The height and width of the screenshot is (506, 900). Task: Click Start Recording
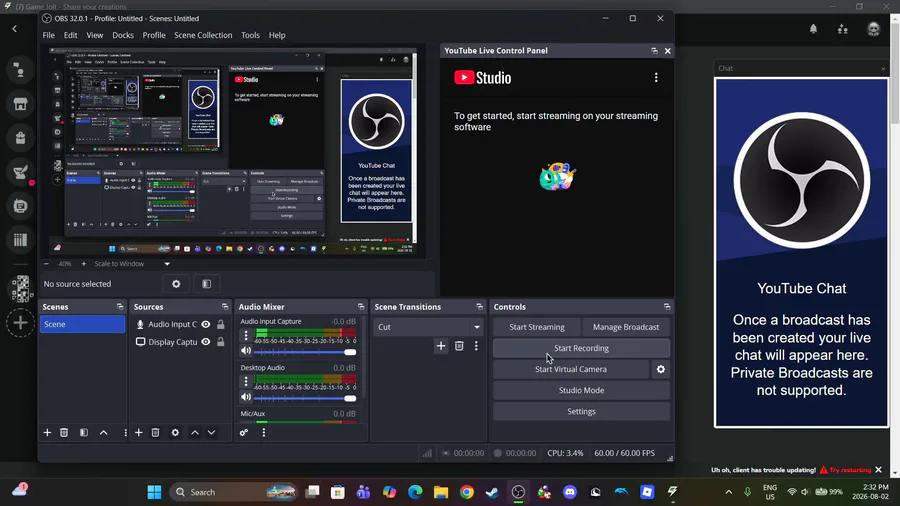(581, 348)
